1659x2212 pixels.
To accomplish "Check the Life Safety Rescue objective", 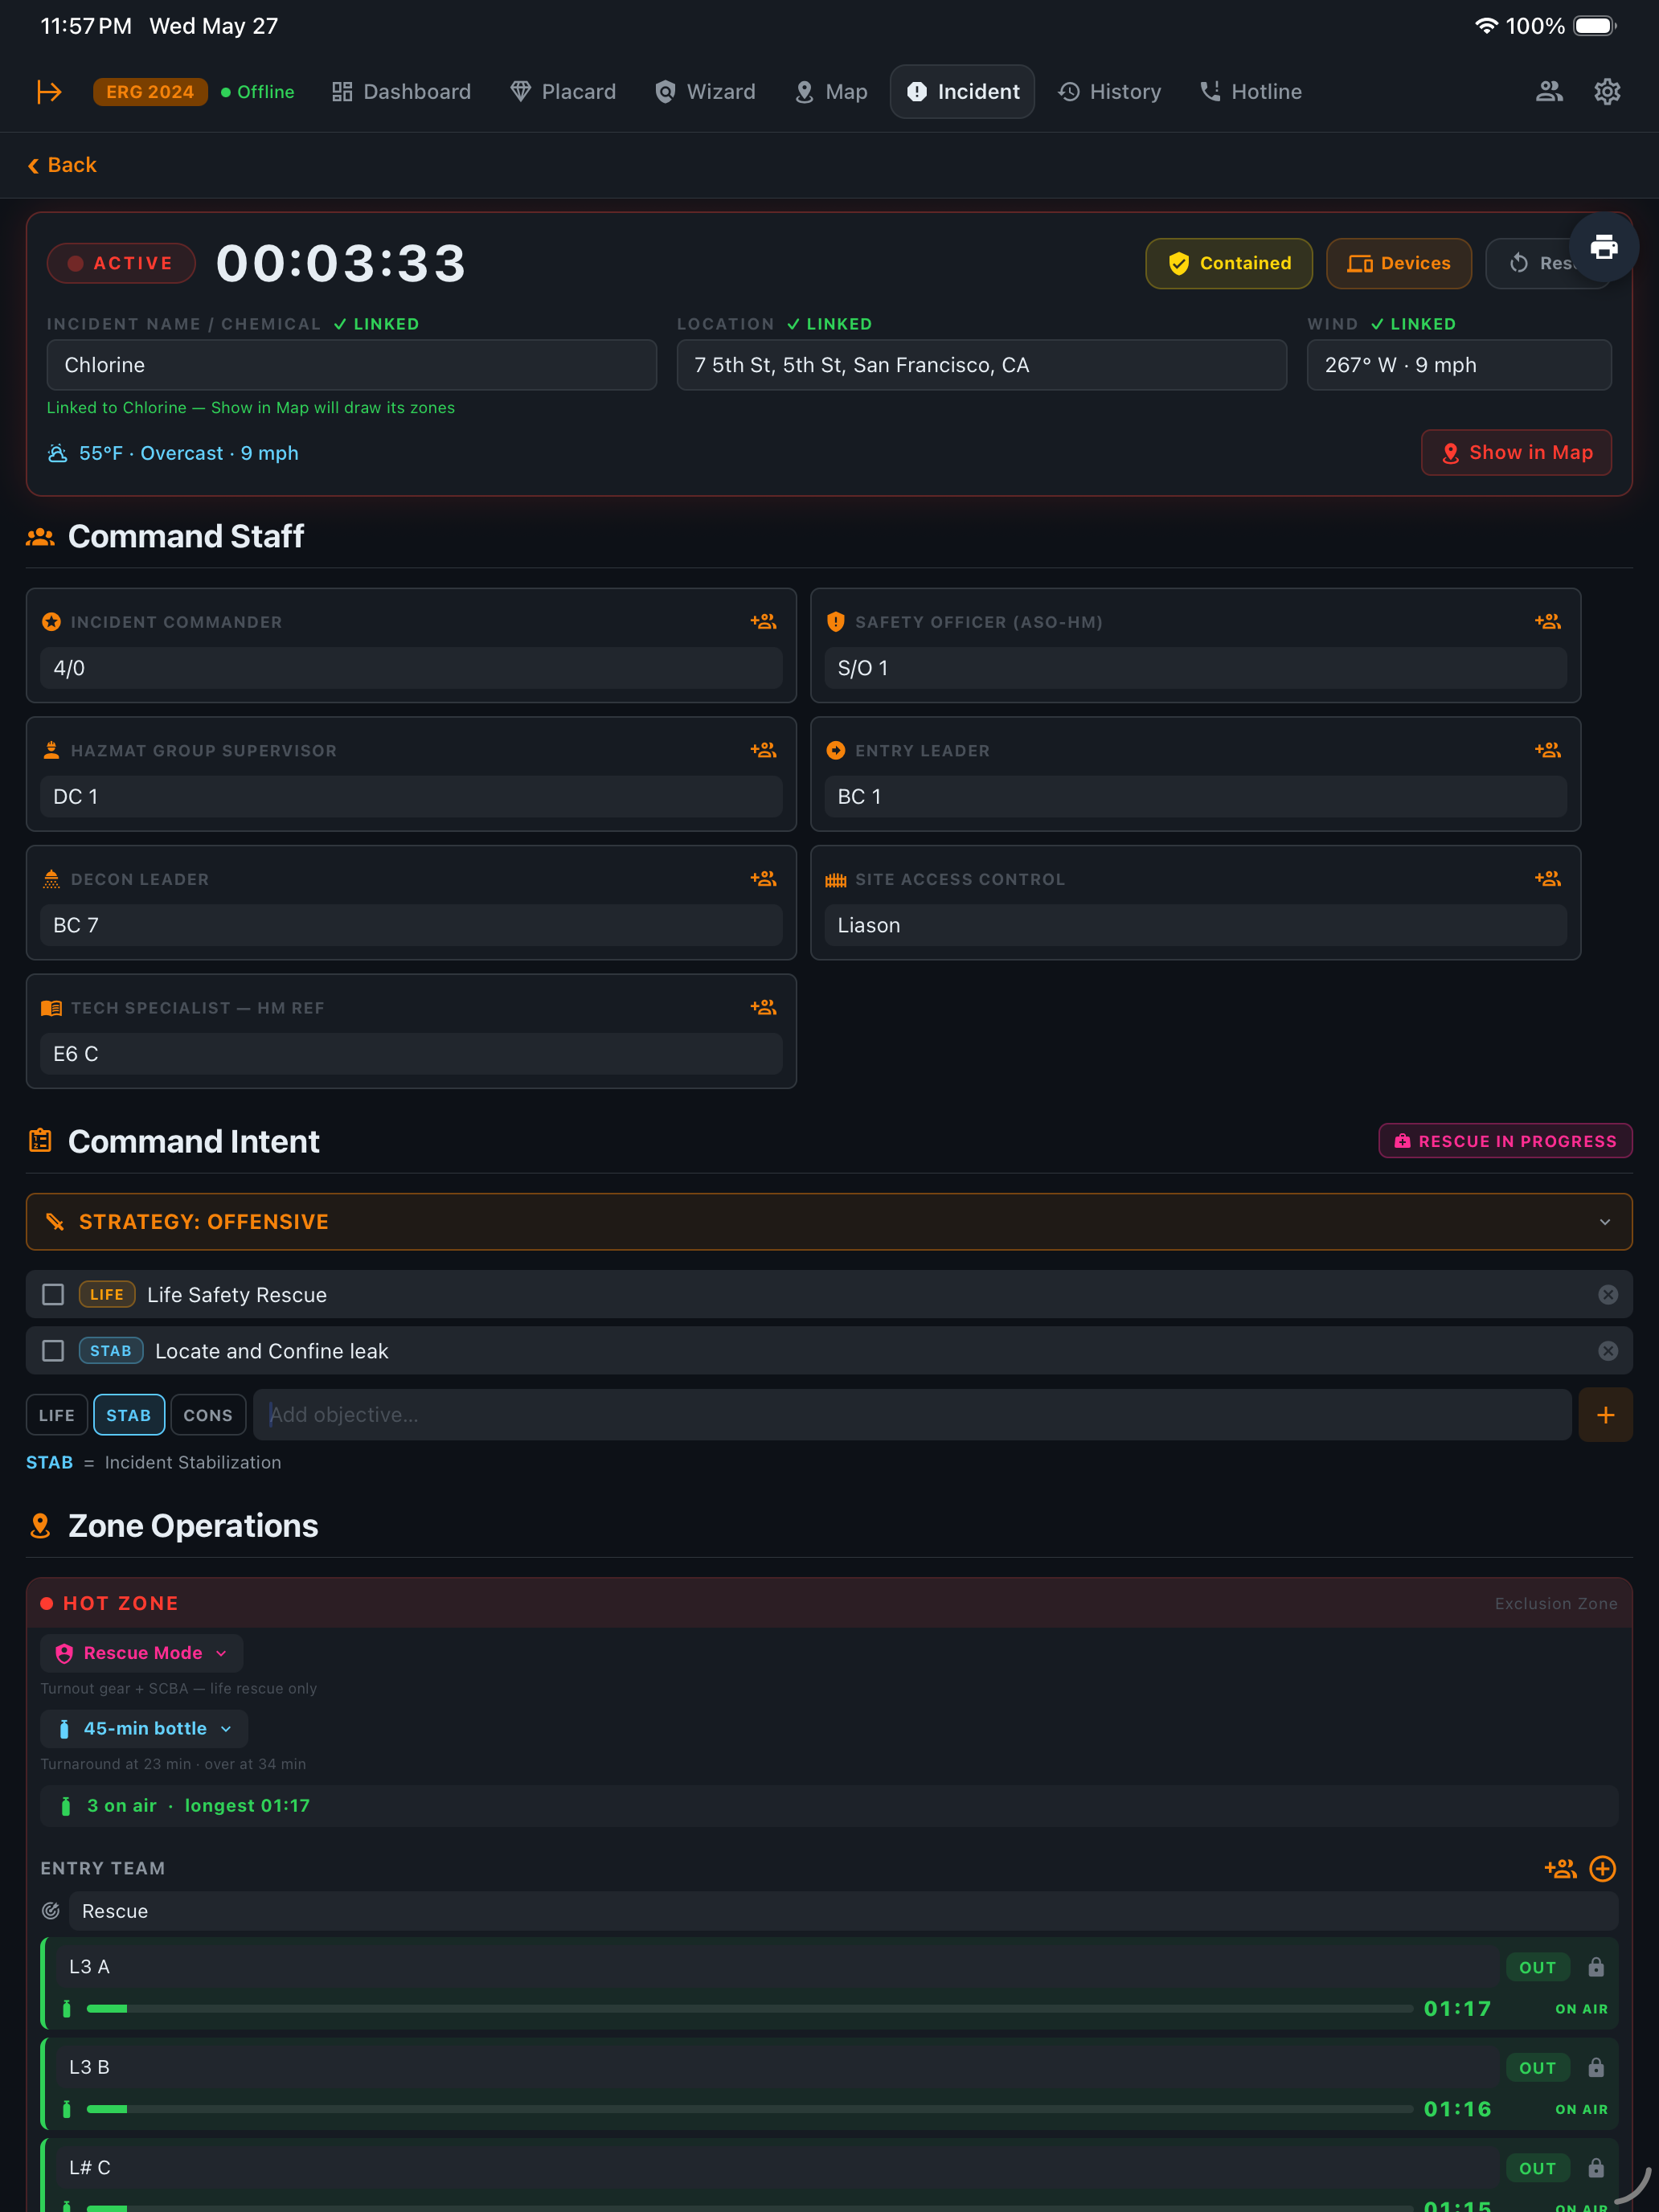I will (53, 1294).
